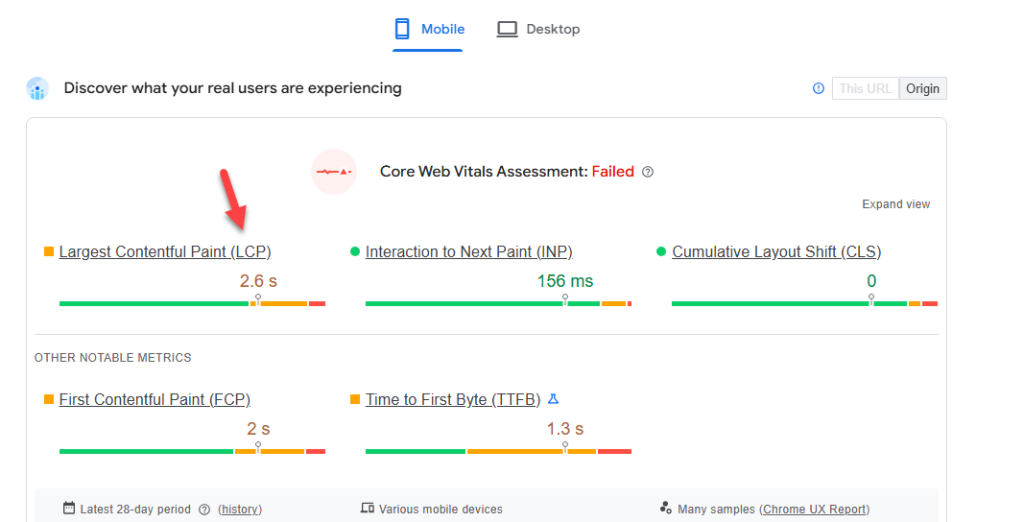Open Time to First Byte (TTFB) link
Screen dimensions: 1024x522
click(453, 400)
